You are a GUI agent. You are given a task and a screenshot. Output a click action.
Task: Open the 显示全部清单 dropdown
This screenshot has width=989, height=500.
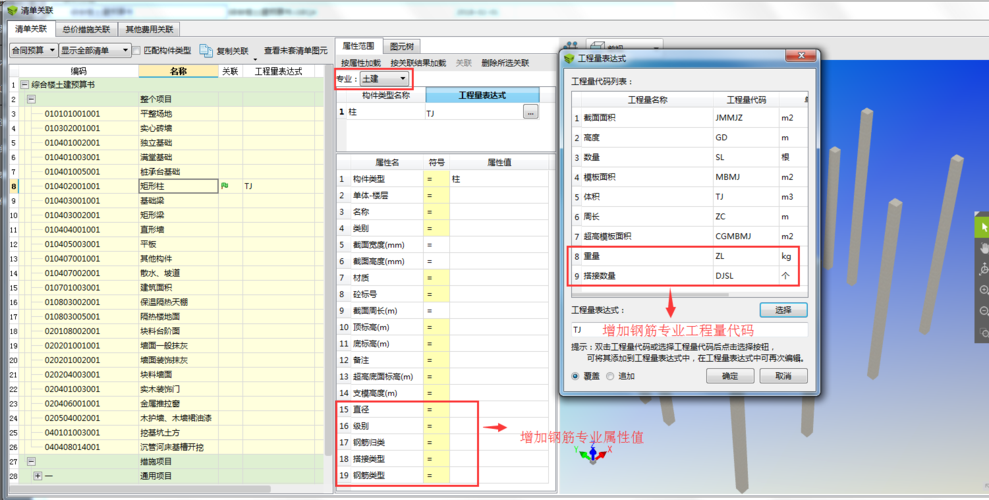95,50
